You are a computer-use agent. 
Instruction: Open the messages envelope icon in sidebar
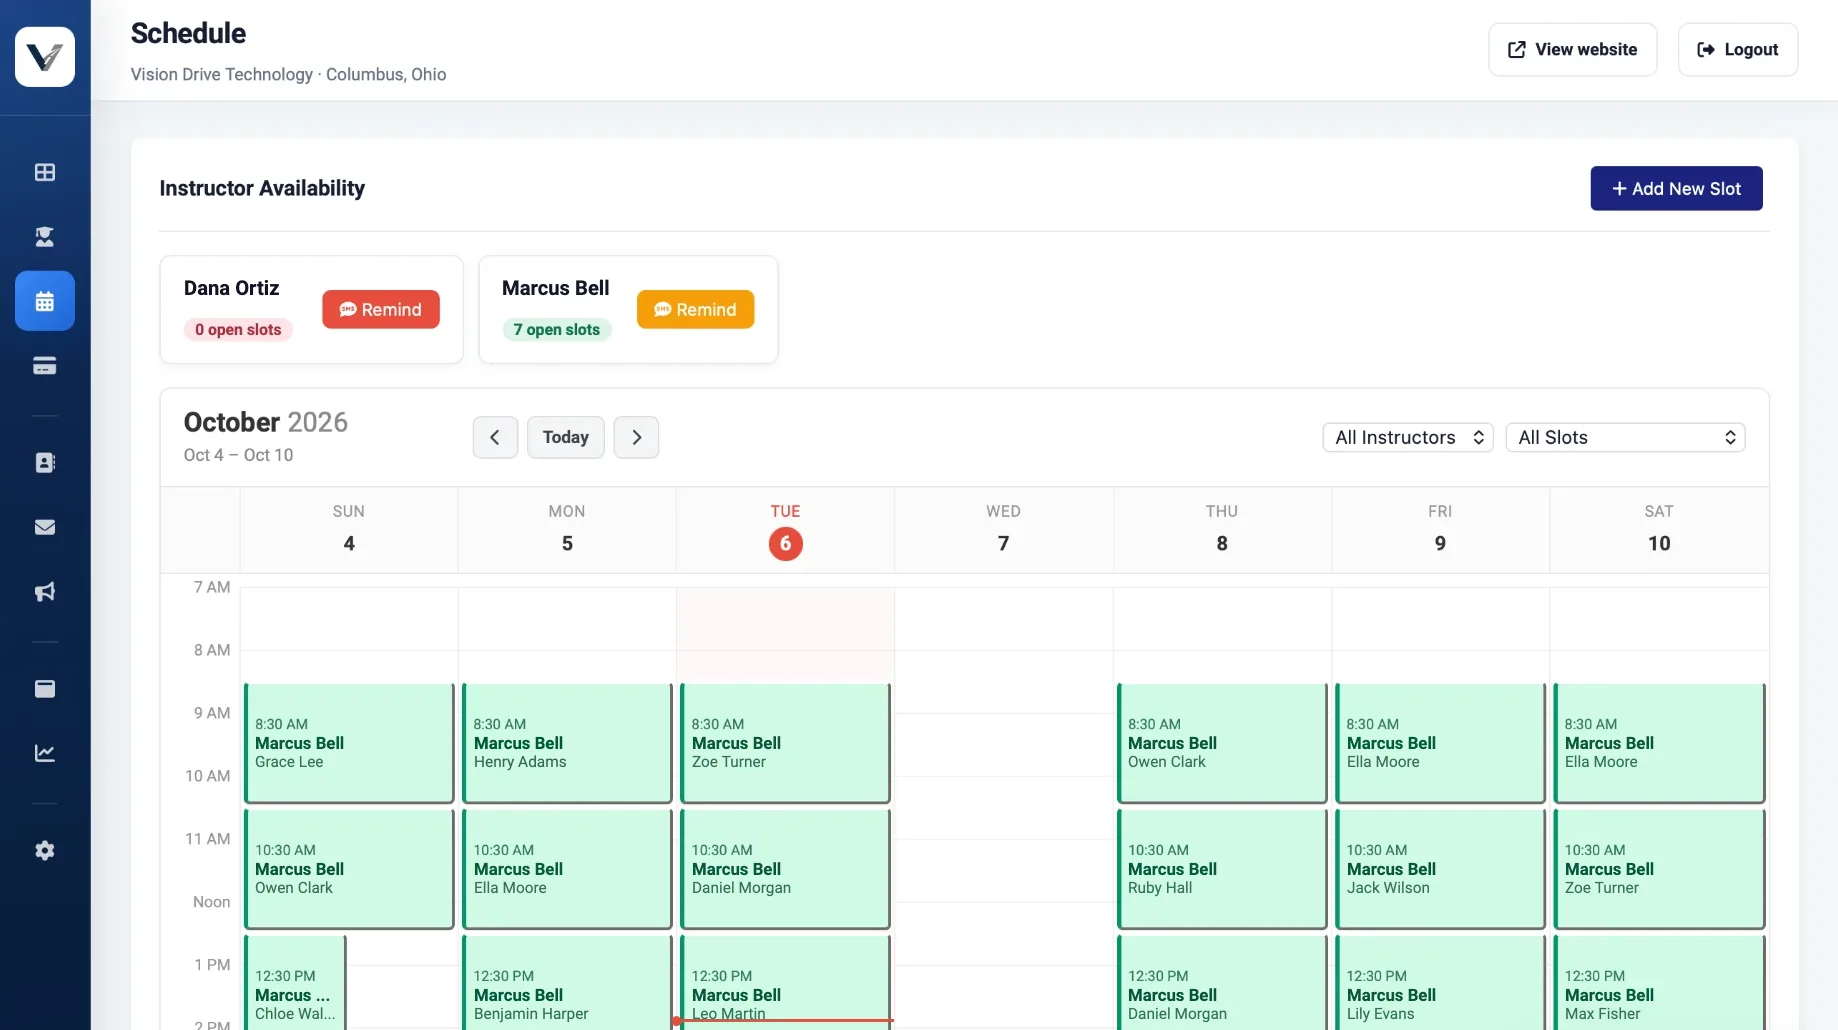tap(45, 527)
